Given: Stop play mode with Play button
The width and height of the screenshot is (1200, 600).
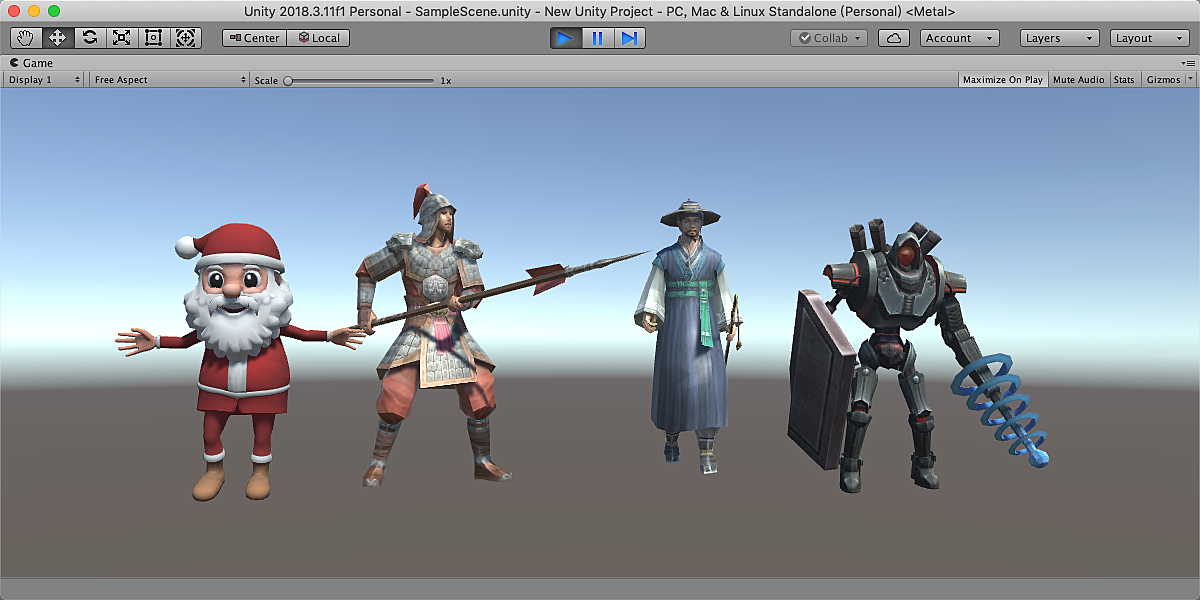Looking at the screenshot, I should 565,38.
